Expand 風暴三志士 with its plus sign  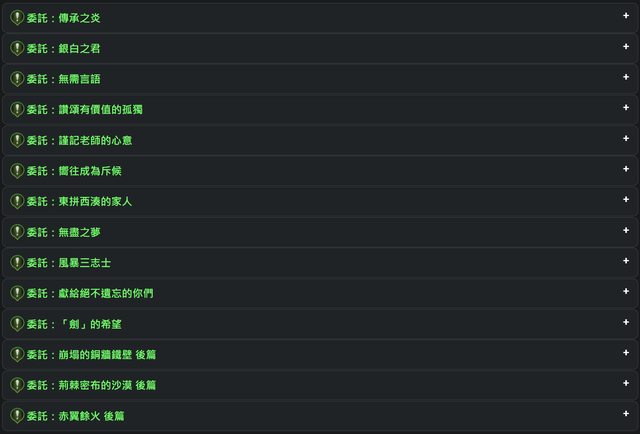pos(626,262)
